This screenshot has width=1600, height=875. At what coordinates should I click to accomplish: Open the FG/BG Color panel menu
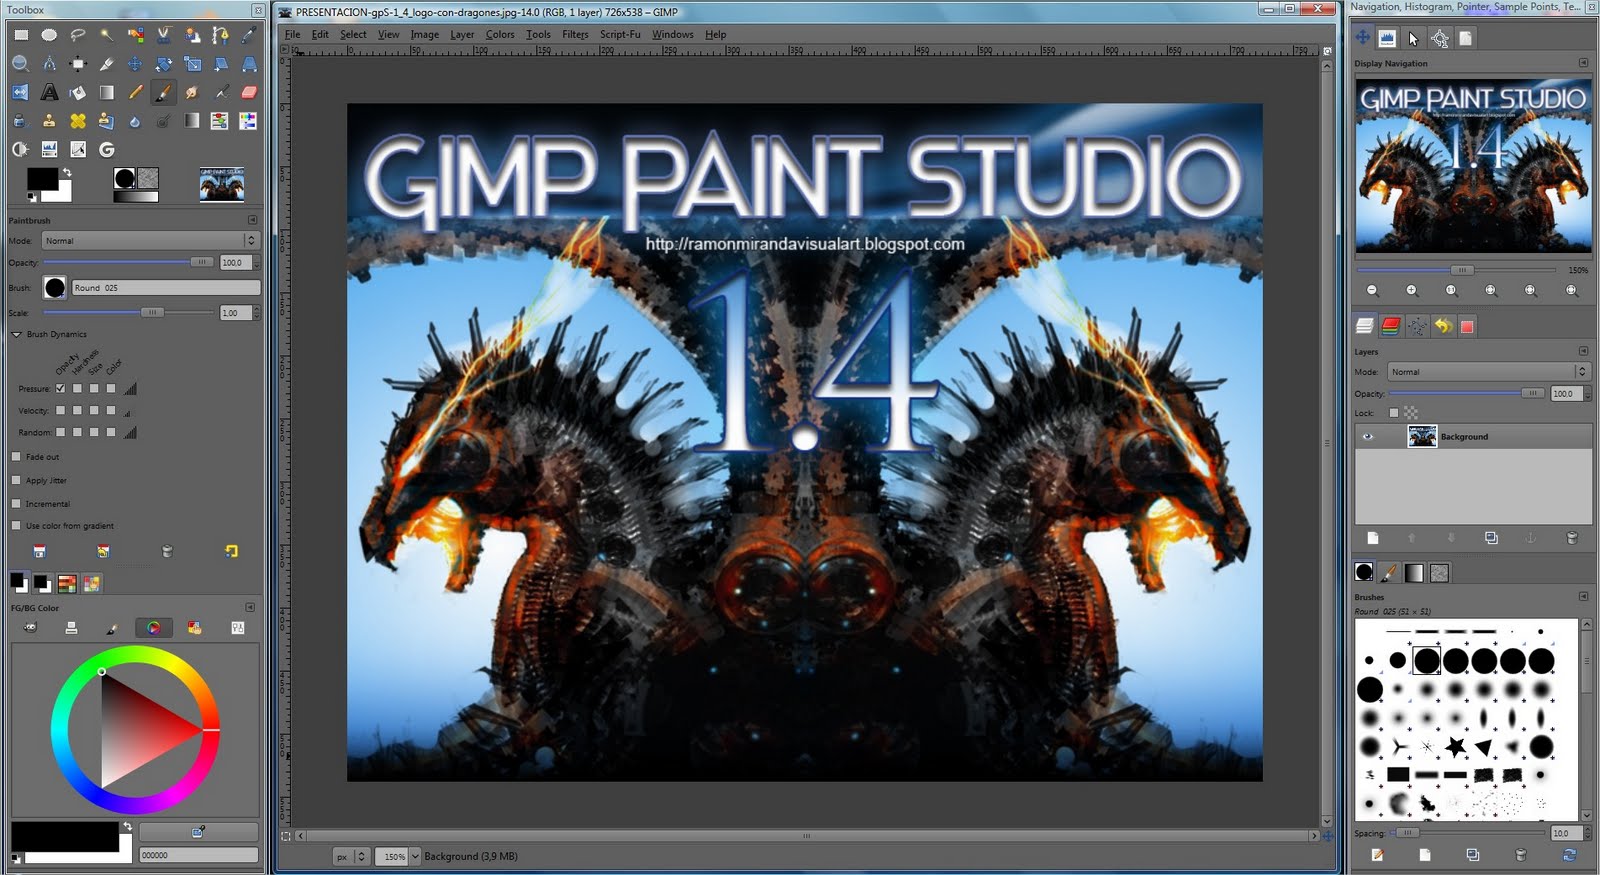click(x=250, y=607)
